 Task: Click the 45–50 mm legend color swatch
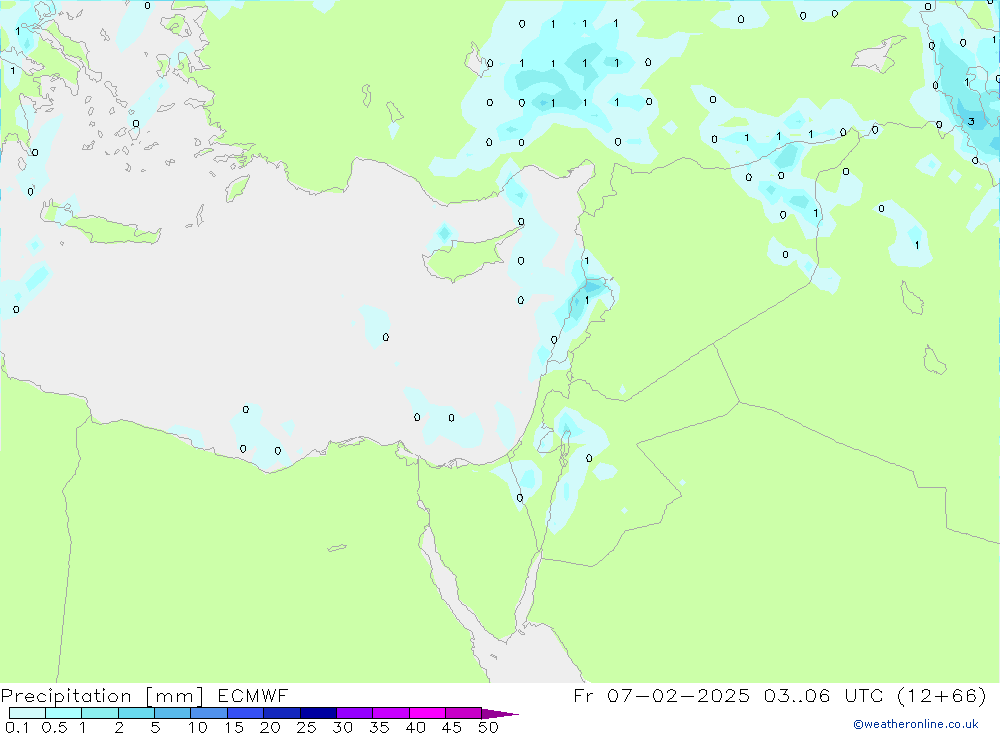(464, 713)
